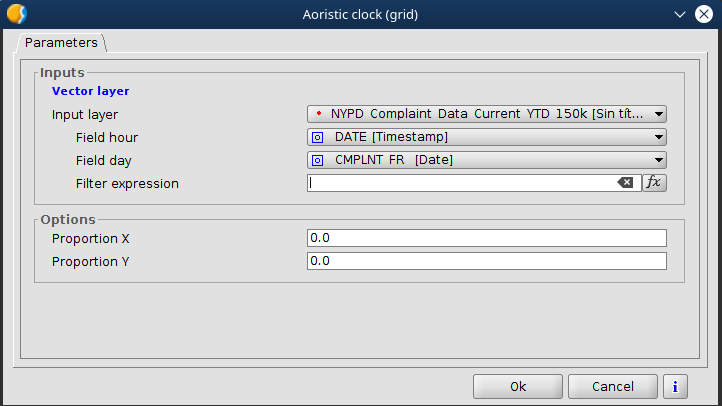Clear the Filter expression field
The height and width of the screenshot is (406, 722).
[x=625, y=183]
